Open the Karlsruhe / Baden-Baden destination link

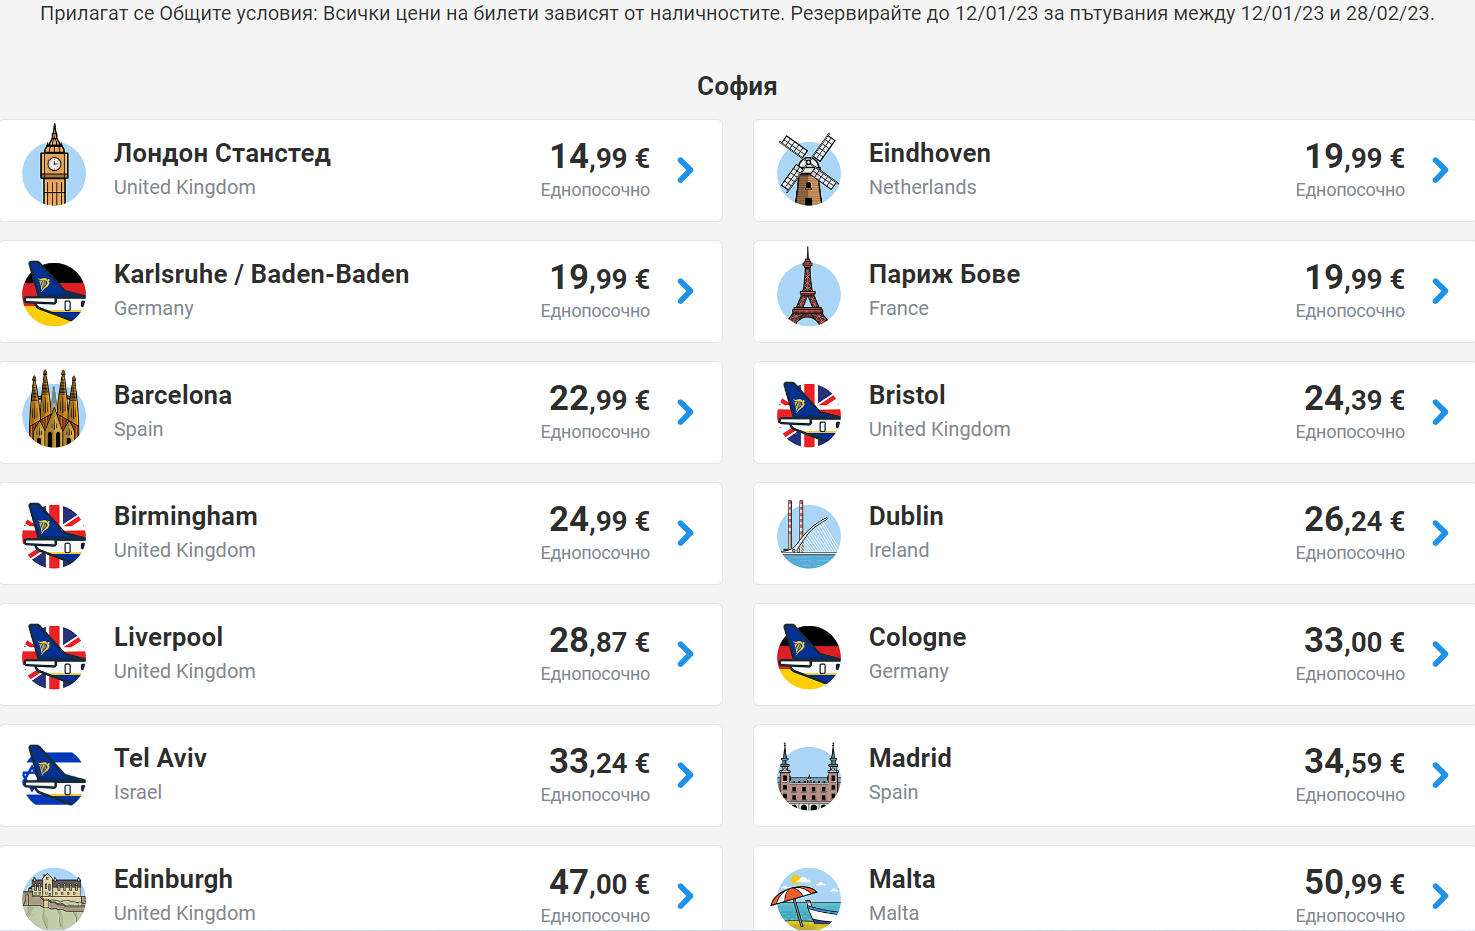pos(261,274)
